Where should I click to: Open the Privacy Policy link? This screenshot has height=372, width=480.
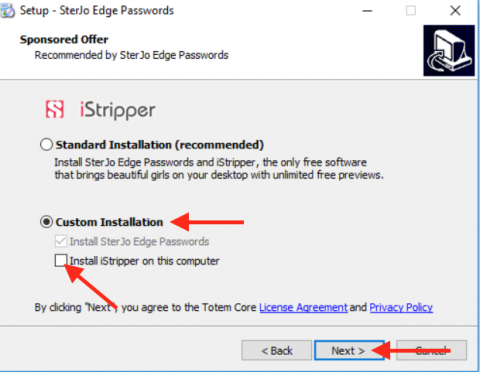[x=401, y=307]
